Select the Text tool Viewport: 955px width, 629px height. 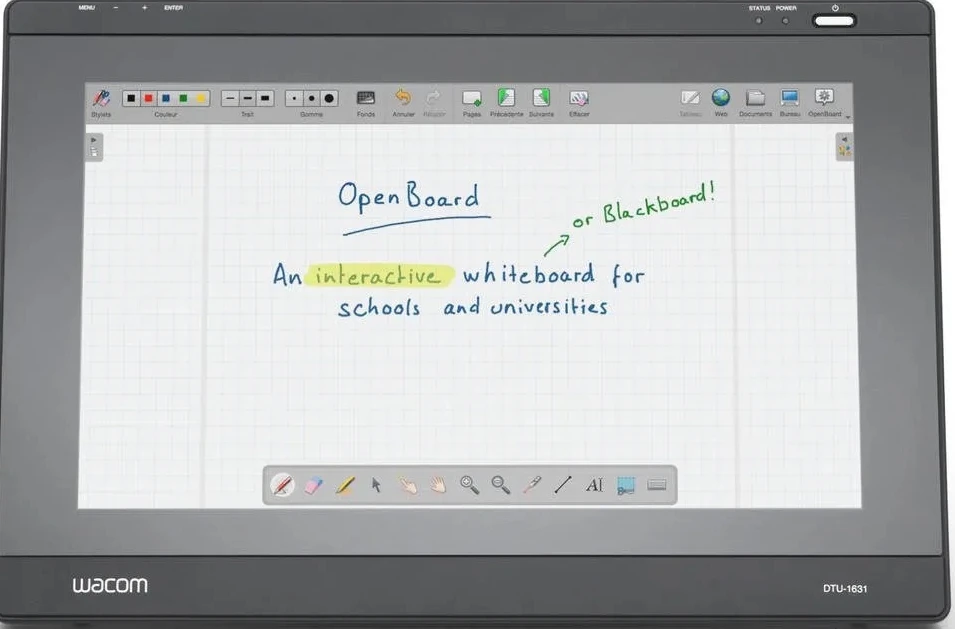(x=594, y=485)
